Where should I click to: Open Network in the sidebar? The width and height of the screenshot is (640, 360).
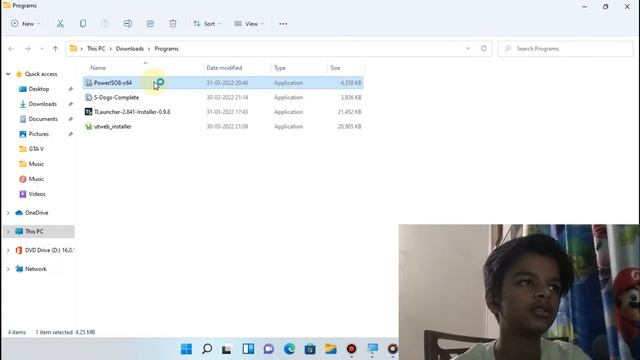[x=36, y=269]
